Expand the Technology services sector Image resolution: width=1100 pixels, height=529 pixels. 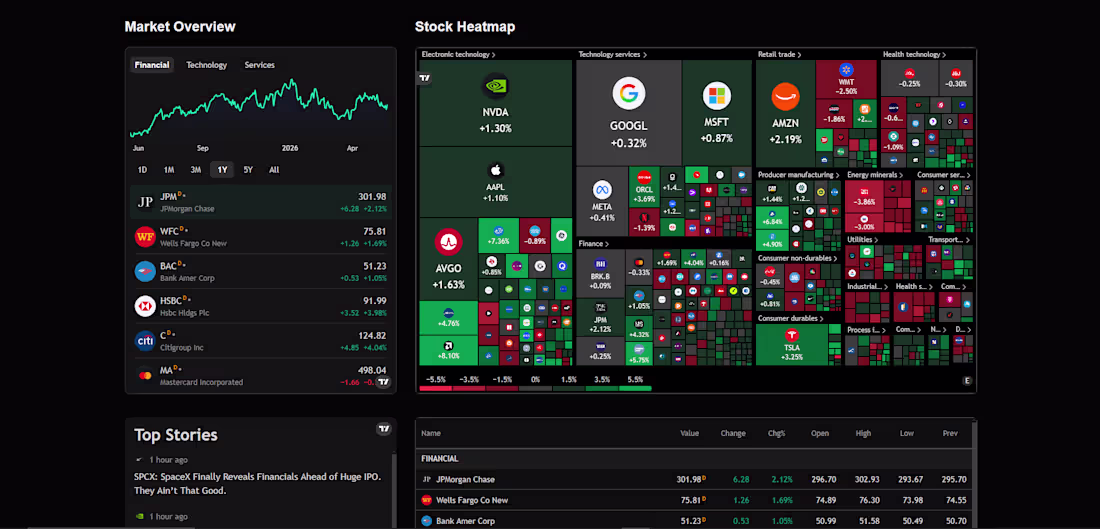pos(612,54)
